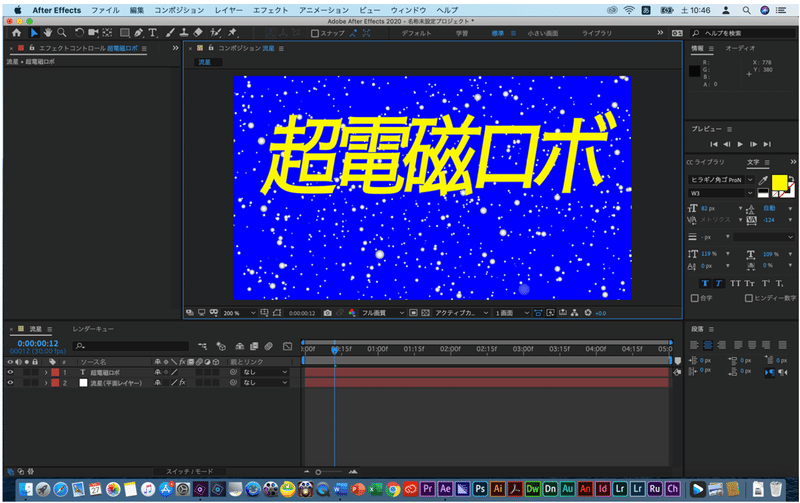800x503 pixels.
Task: Select the Pen tool
Action: pyautogui.click(x=138, y=33)
